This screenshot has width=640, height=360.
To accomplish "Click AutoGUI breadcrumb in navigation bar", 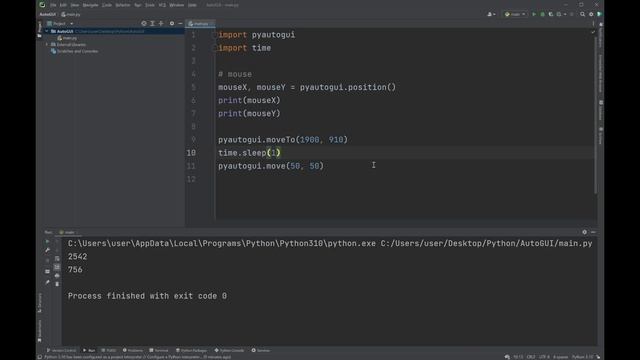I will (x=47, y=14).
